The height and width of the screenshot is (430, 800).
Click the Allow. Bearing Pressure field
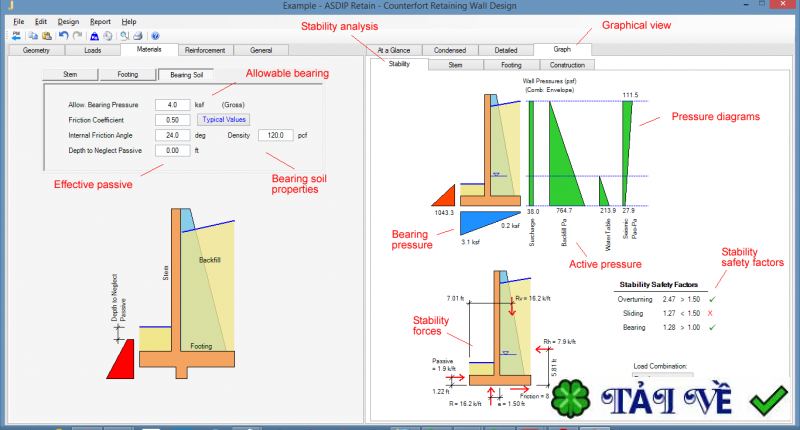(172, 105)
